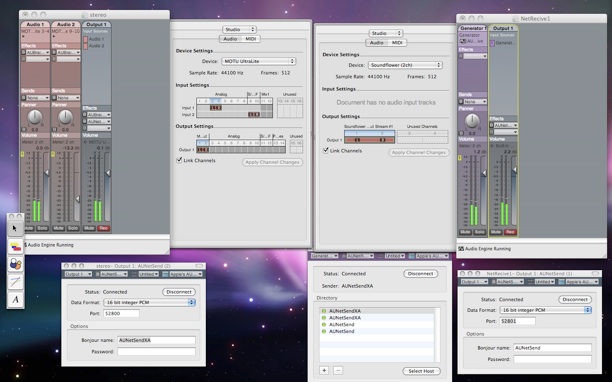Select the text 'A' tool in the palette

[15, 300]
